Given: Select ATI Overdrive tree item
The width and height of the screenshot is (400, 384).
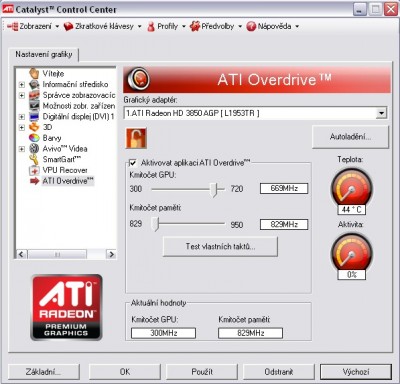Looking at the screenshot, I should coord(68,181).
